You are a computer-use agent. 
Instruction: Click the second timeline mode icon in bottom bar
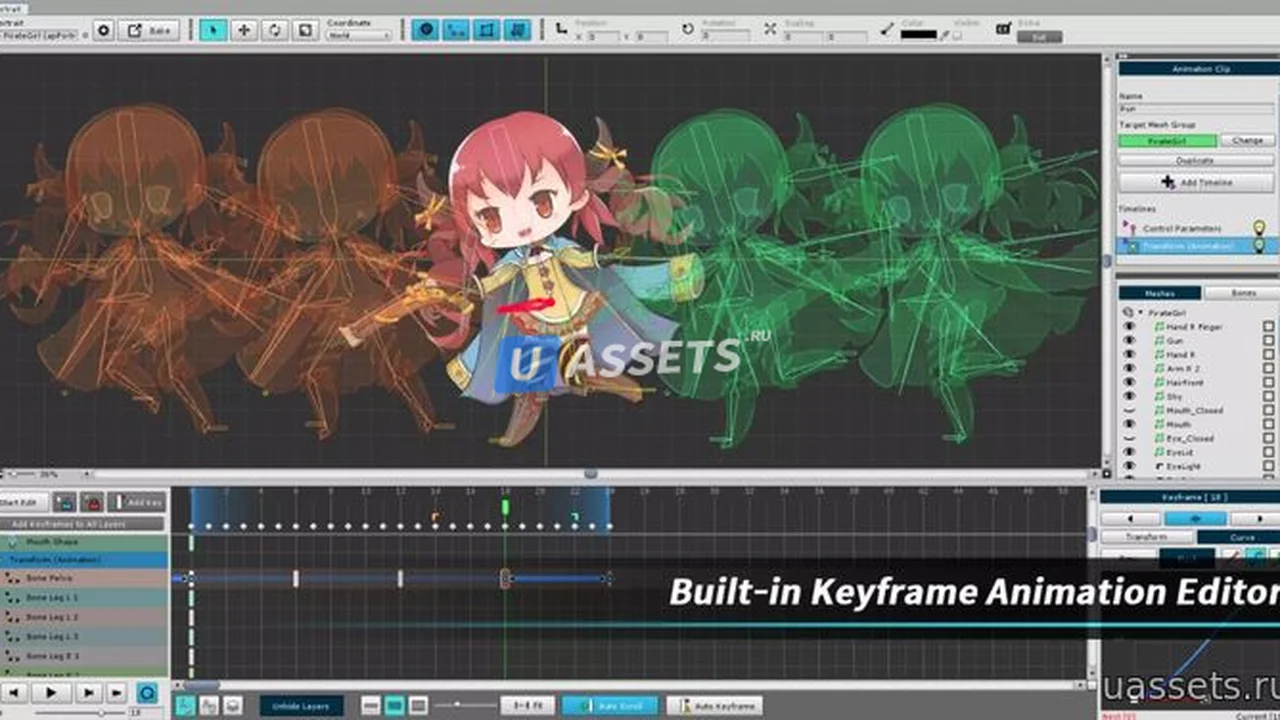(210, 706)
